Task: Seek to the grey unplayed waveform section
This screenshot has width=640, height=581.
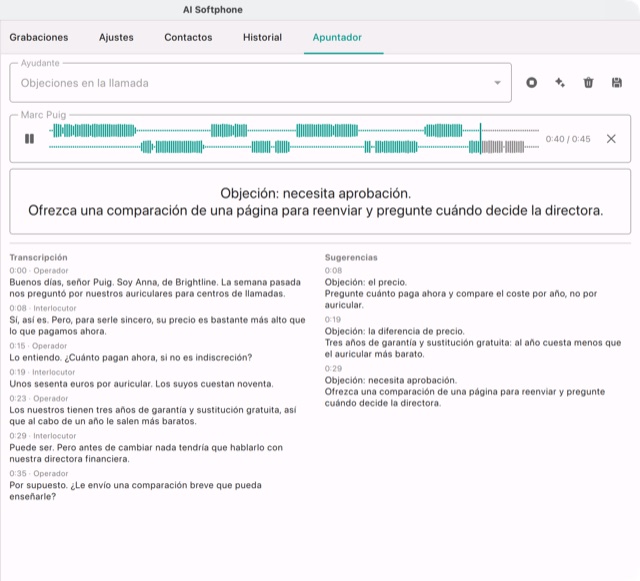Action: pos(502,147)
